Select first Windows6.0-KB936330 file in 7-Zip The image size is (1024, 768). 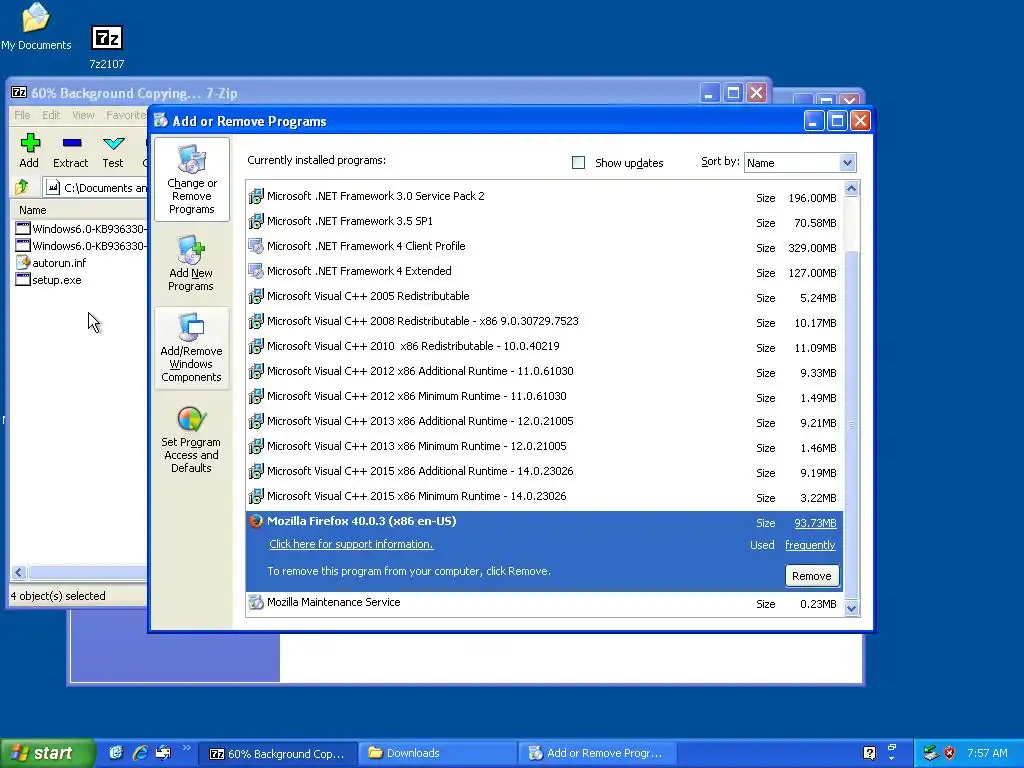[81, 229]
